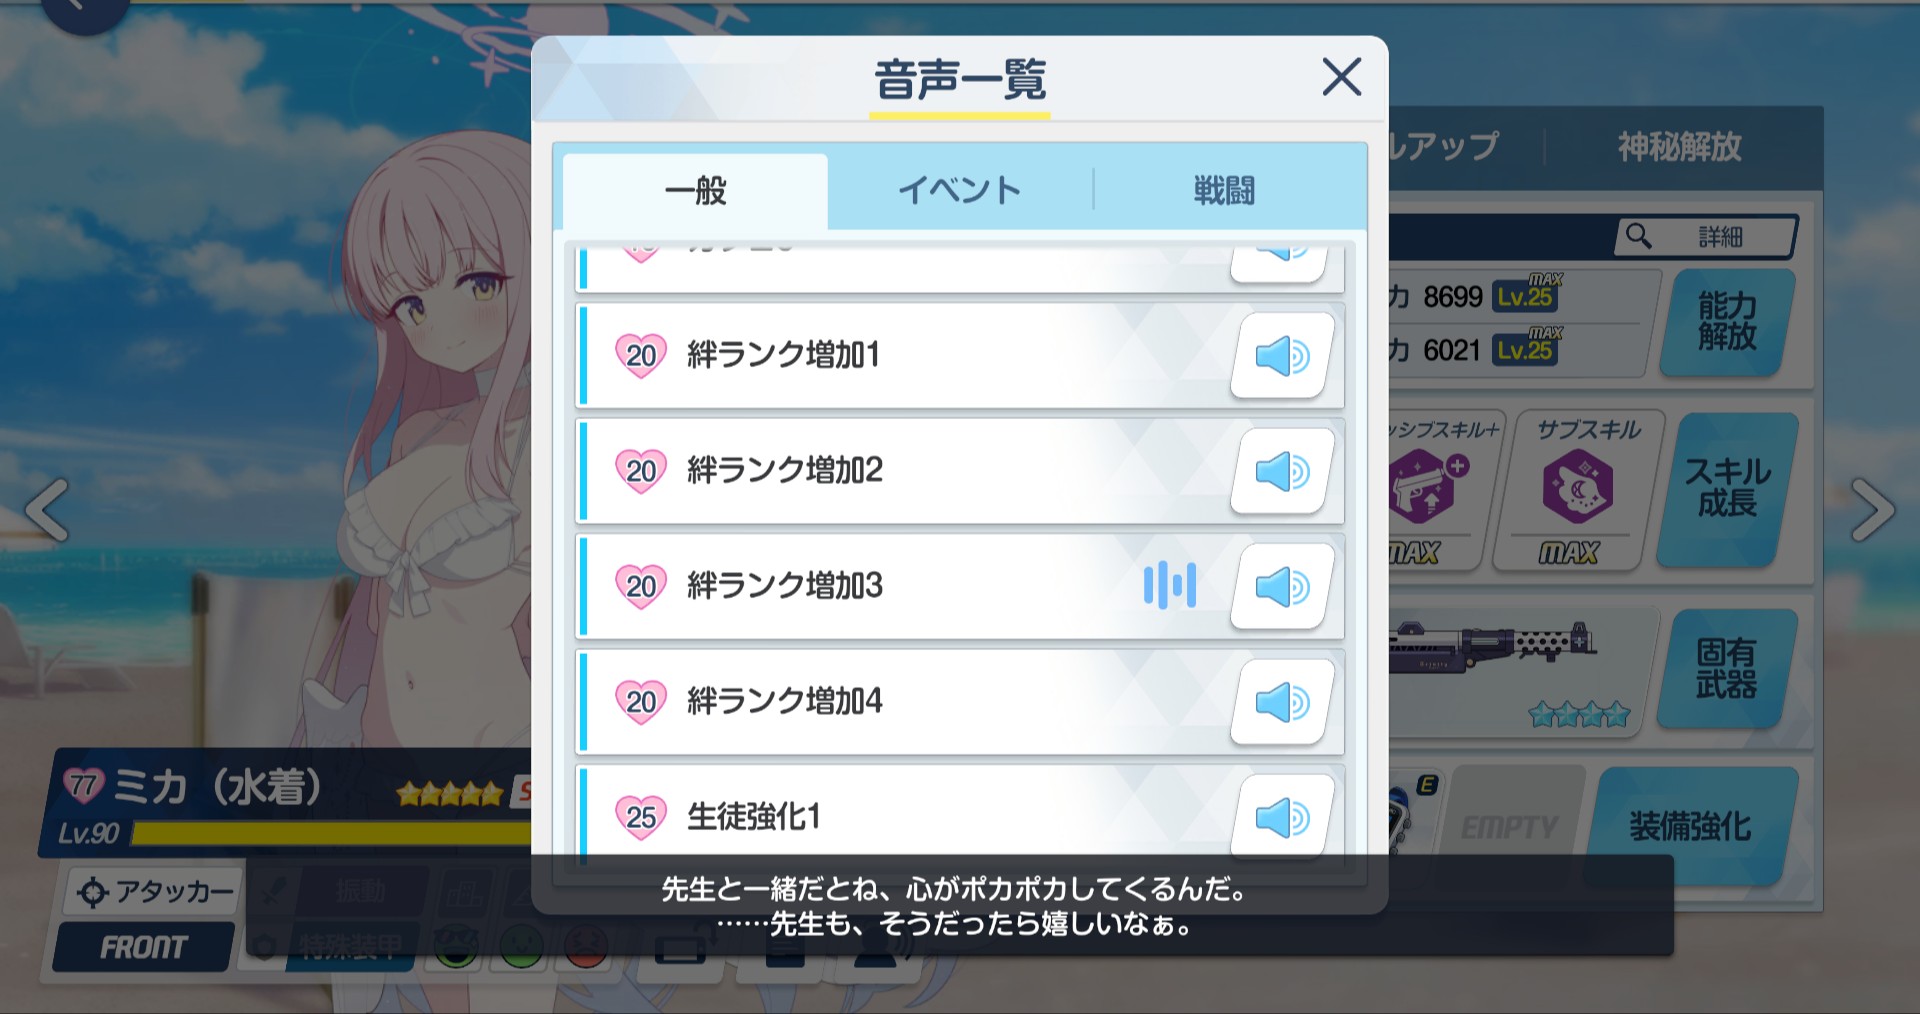Screen dimensions: 1920x1014
Task: Click the unique weapon gun thumbnail
Action: click(x=1494, y=646)
